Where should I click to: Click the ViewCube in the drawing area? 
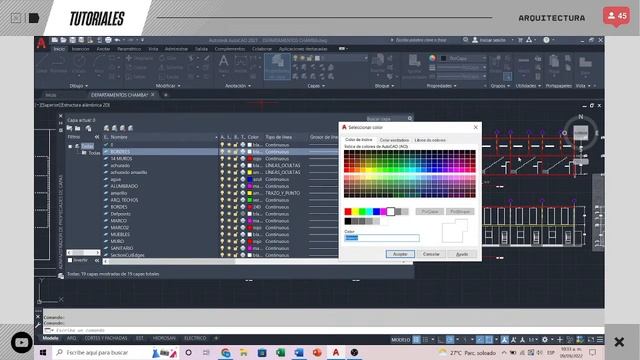click(580, 133)
